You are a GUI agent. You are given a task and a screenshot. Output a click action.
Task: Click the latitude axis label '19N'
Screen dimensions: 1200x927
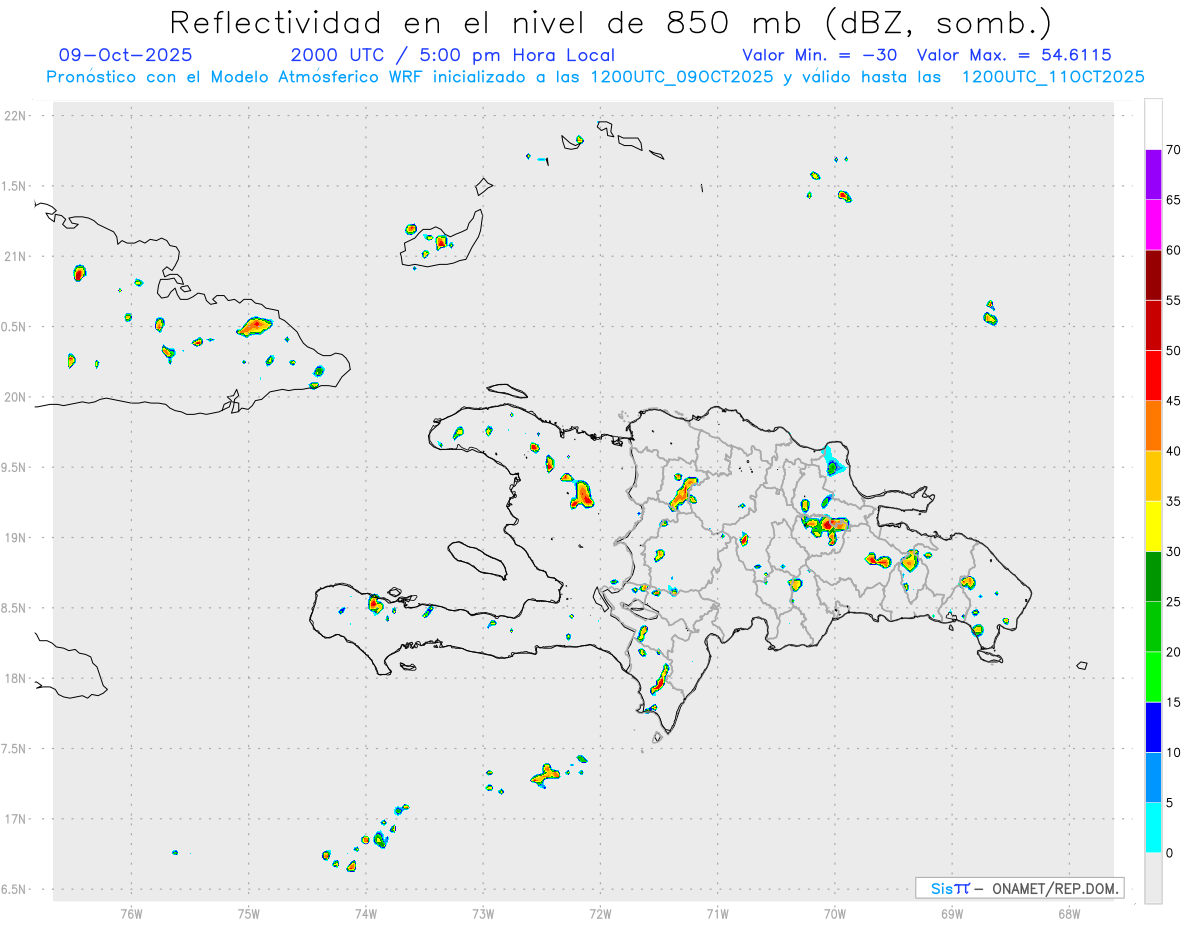17,538
